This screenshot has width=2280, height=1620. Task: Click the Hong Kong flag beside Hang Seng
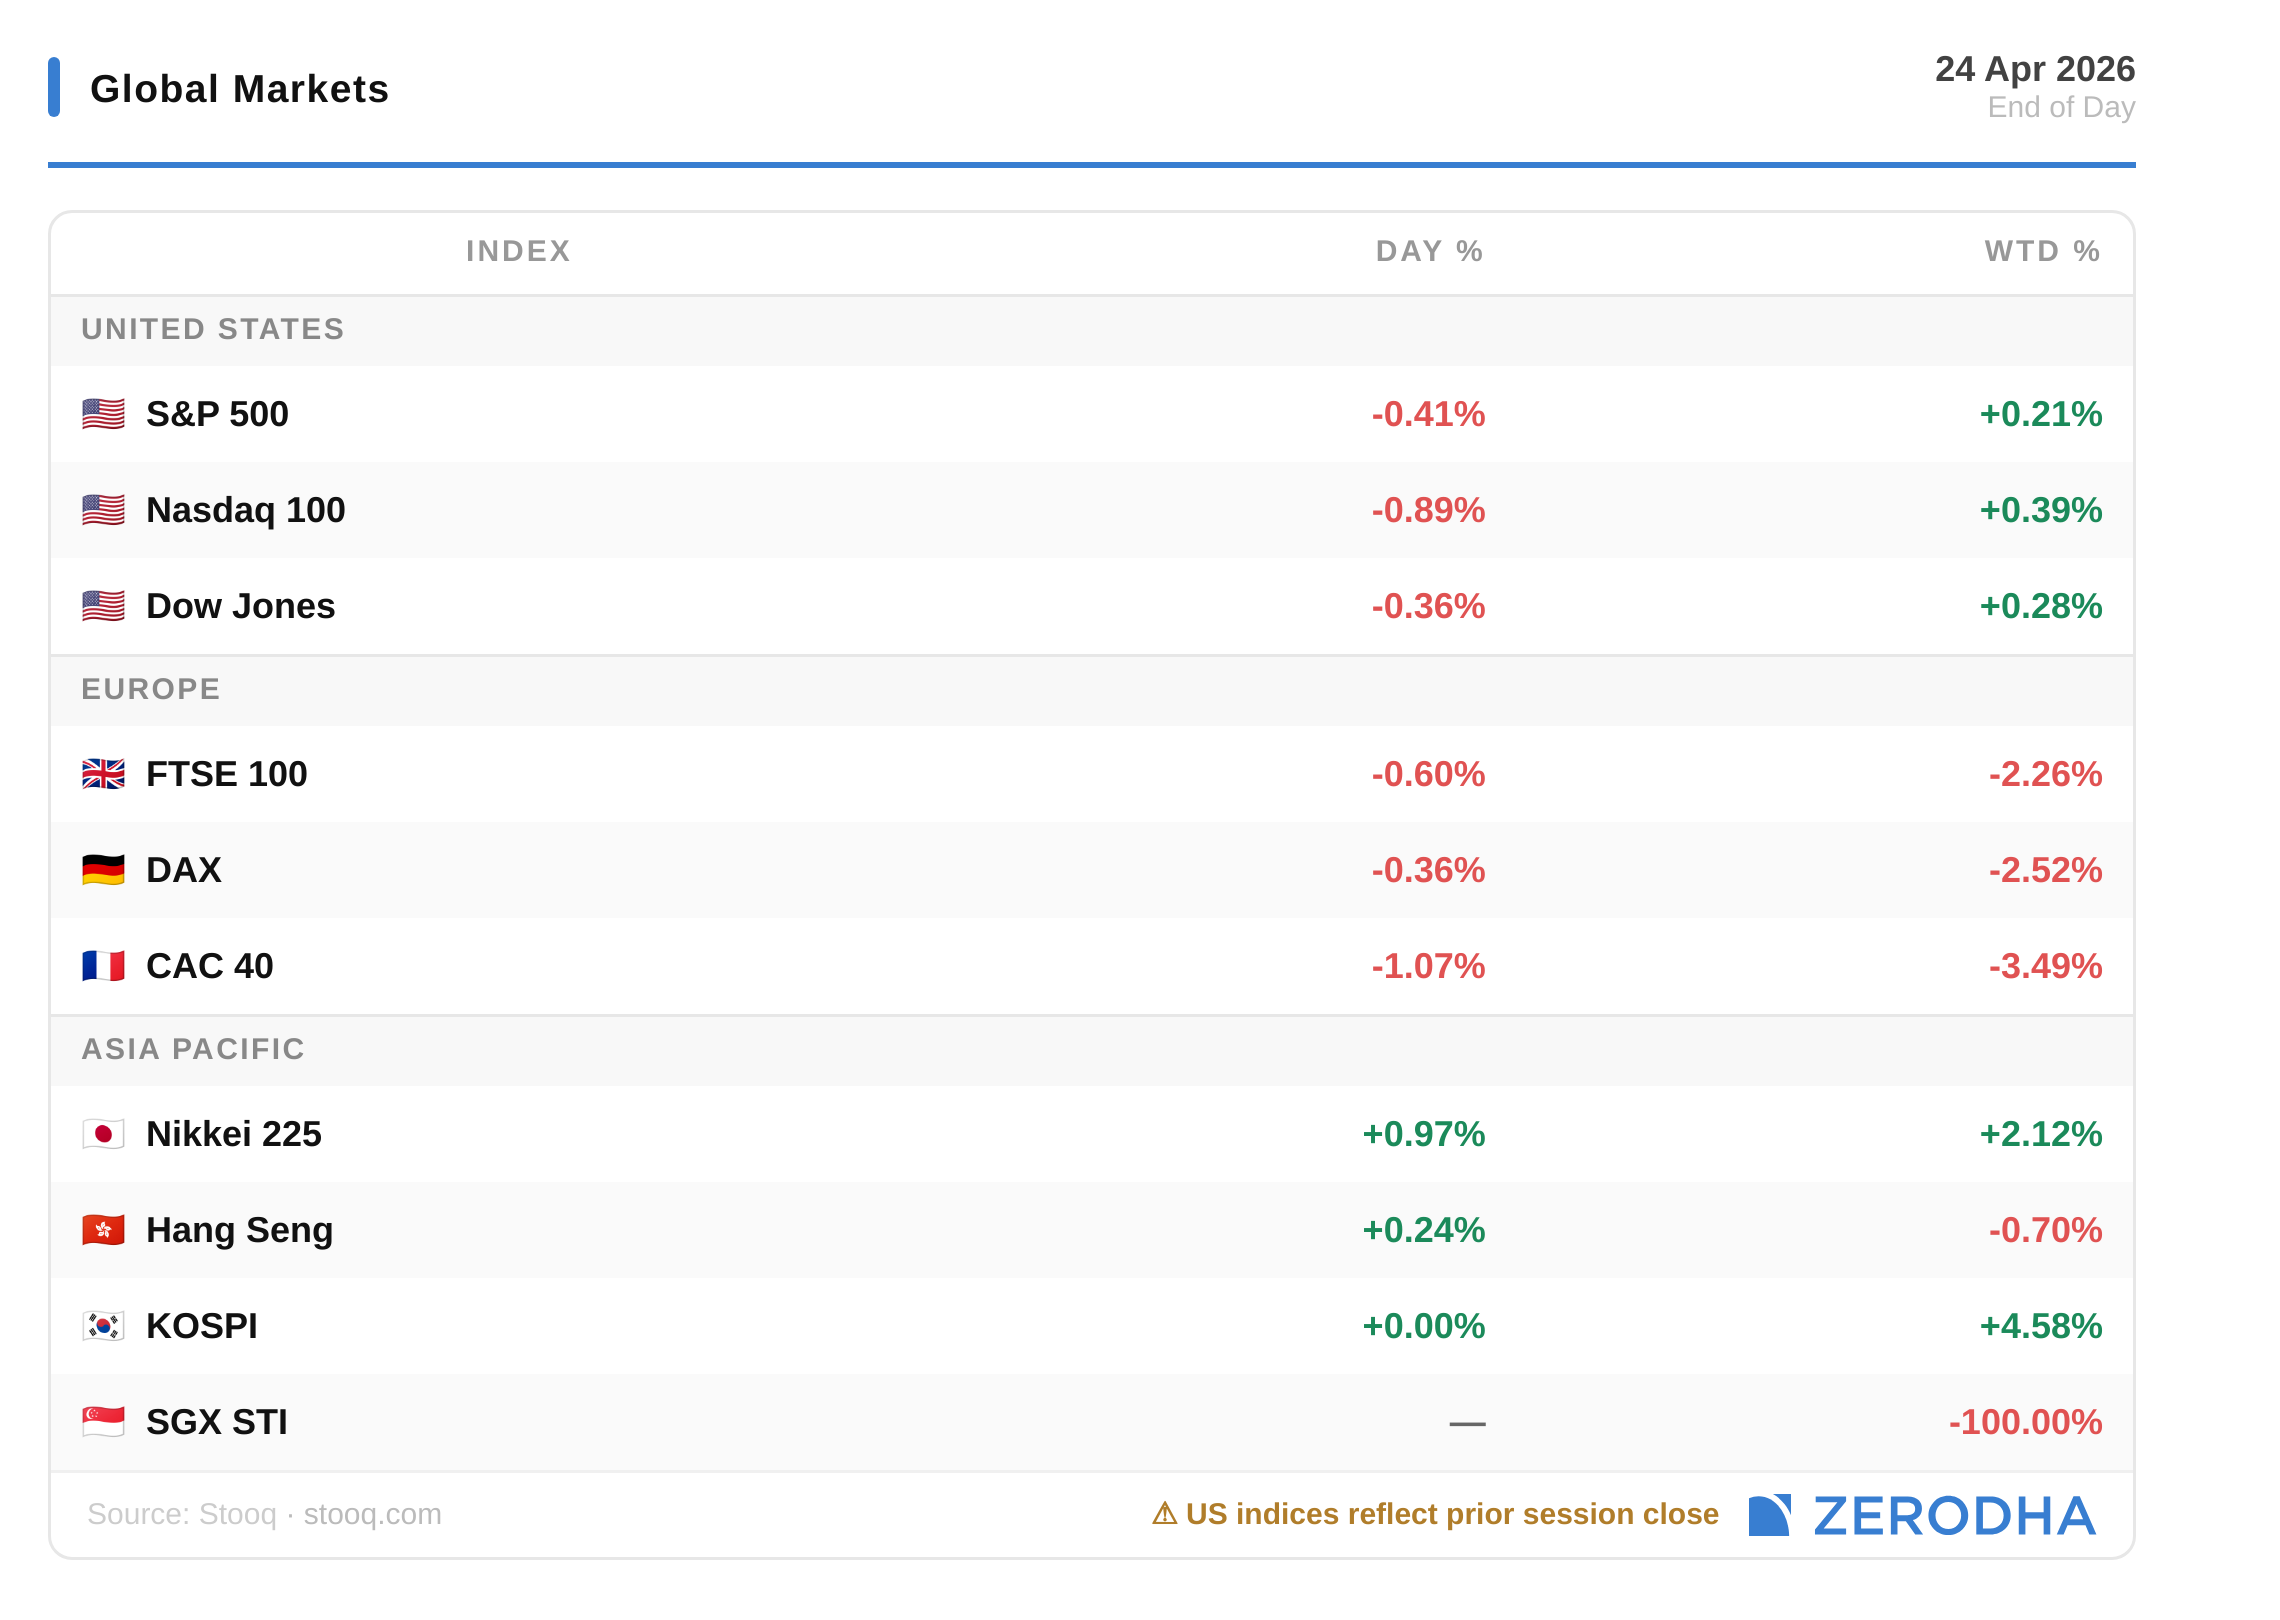tap(103, 1230)
